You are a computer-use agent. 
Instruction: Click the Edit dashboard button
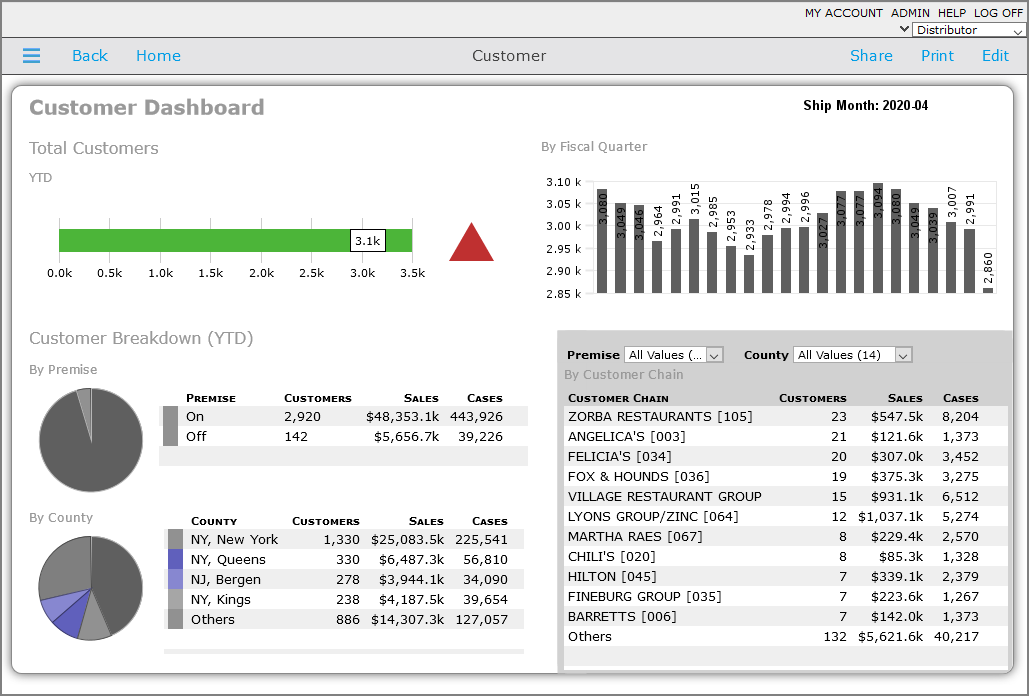click(995, 56)
